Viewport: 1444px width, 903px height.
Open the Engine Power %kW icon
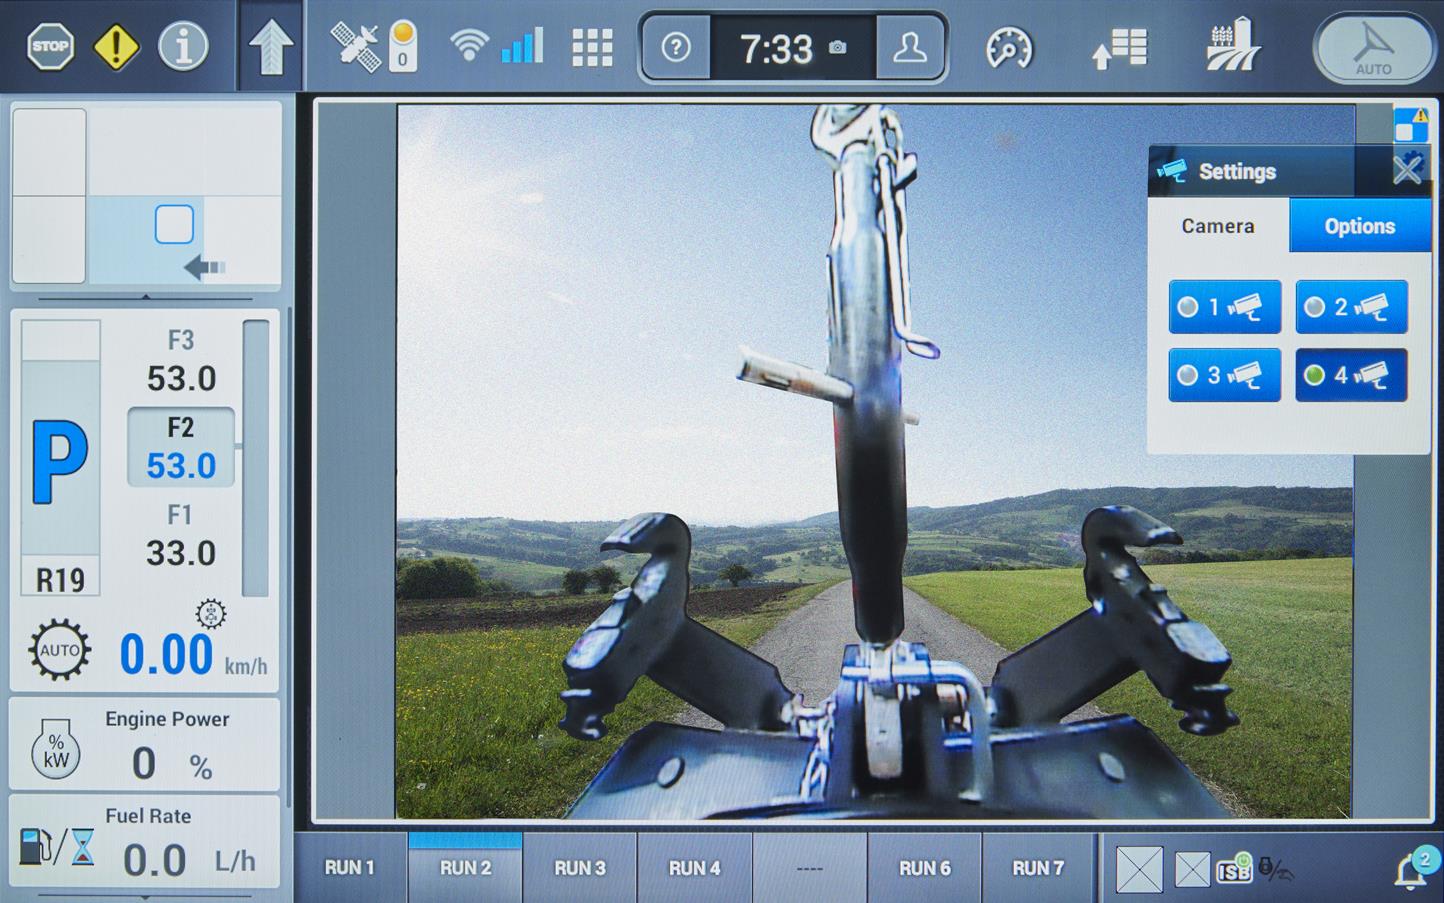point(56,748)
